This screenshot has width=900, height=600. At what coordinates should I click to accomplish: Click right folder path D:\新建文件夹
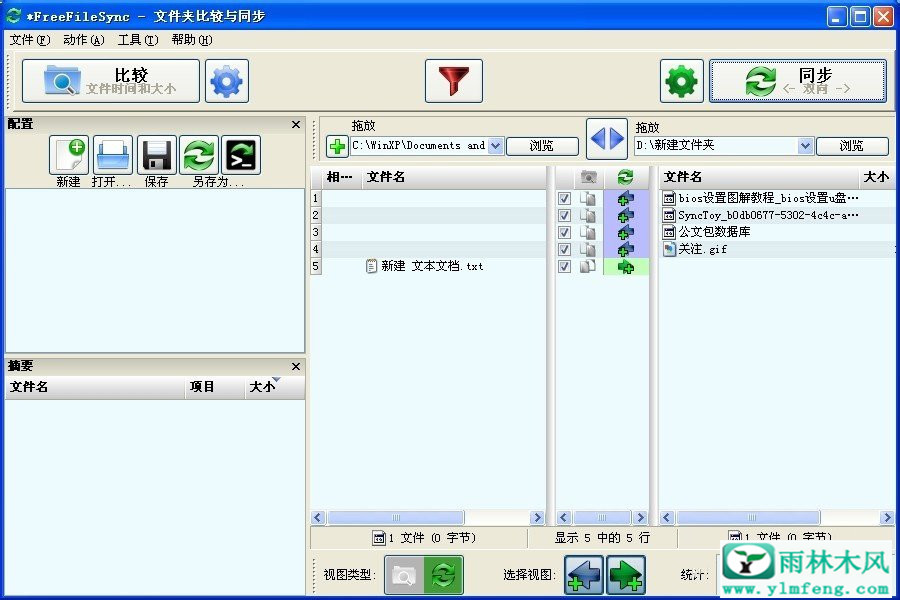click(716, 146)
